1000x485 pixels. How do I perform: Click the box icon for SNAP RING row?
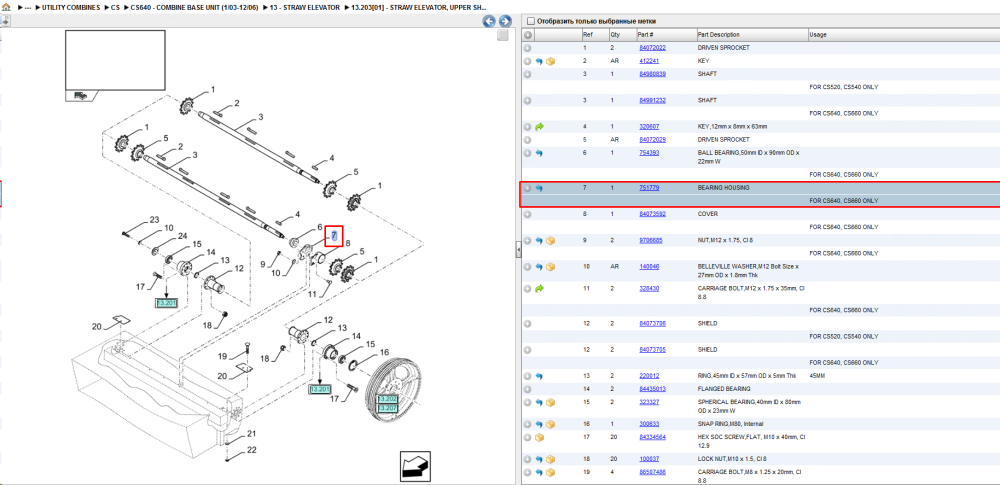(550, 424)
